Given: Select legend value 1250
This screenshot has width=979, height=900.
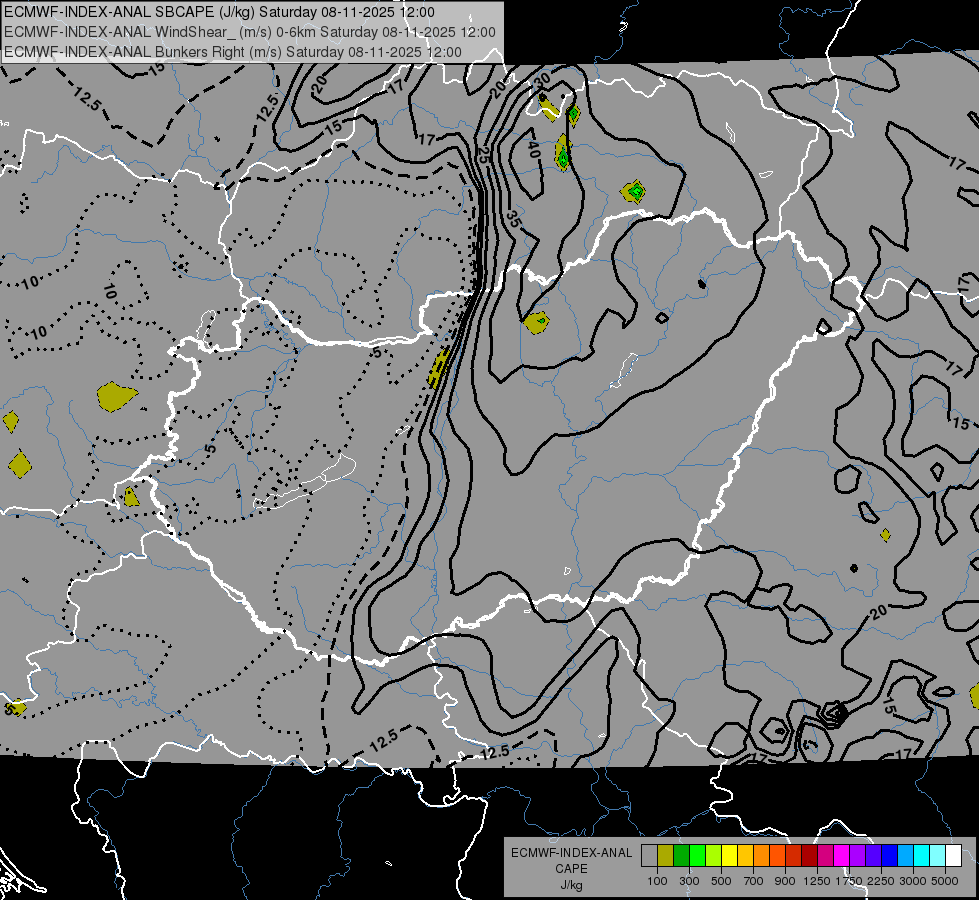Looking at the screenshot, I should (817, 881).
